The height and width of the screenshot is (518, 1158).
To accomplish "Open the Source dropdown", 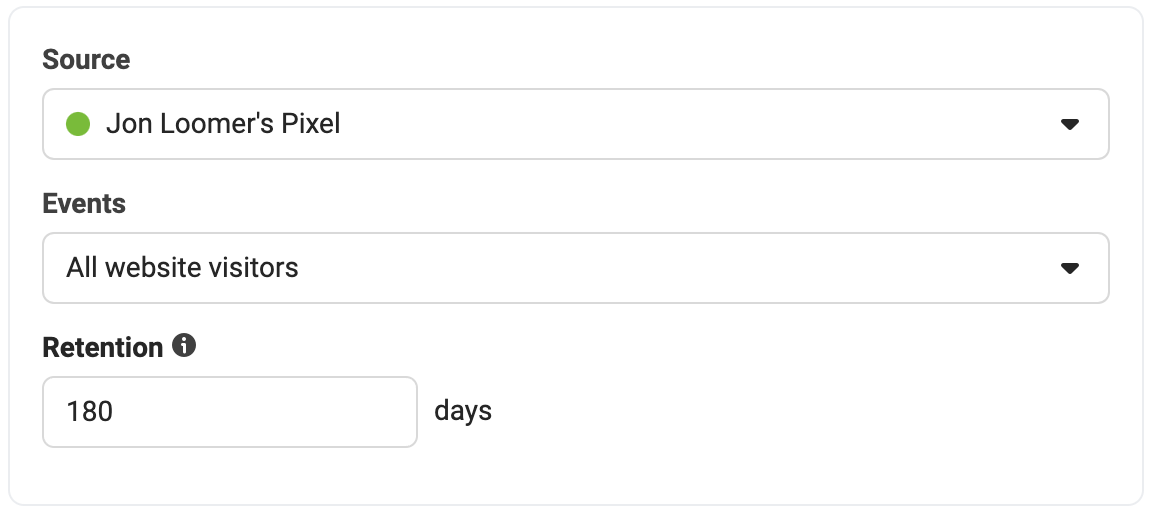I will pos(575,124).
